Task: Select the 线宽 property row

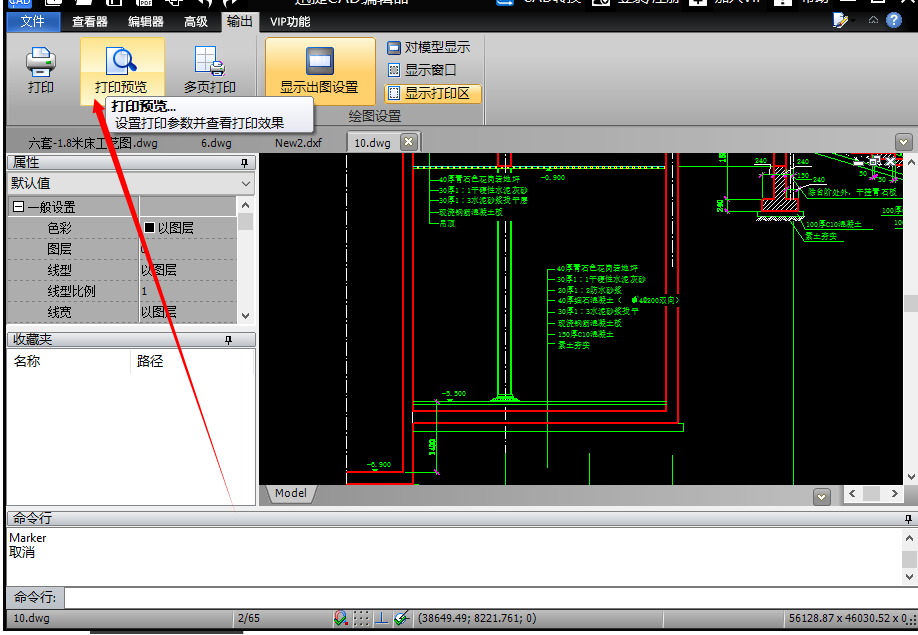Action: coord(122,313)
